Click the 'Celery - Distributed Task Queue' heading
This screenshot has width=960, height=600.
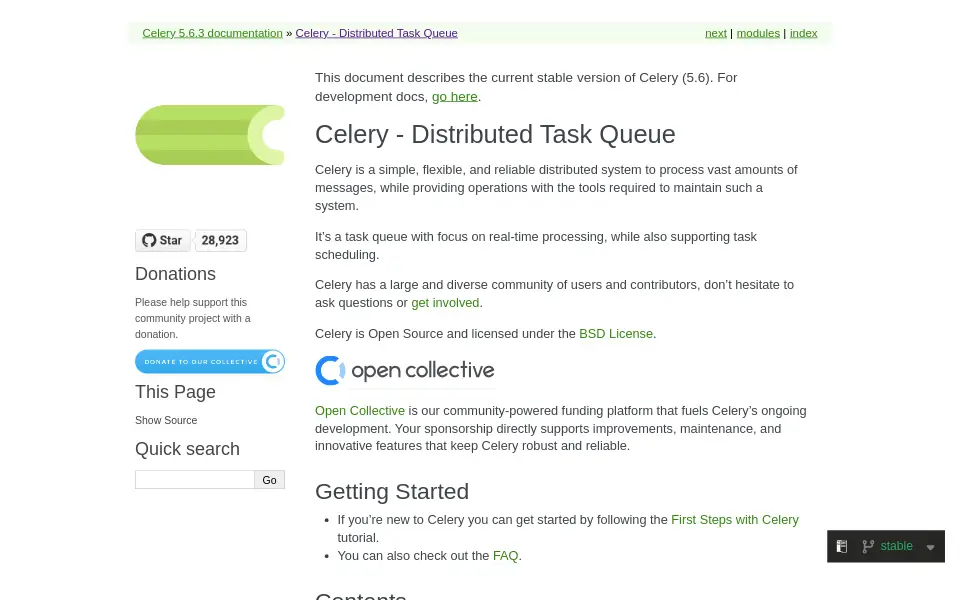click(495, 134)
